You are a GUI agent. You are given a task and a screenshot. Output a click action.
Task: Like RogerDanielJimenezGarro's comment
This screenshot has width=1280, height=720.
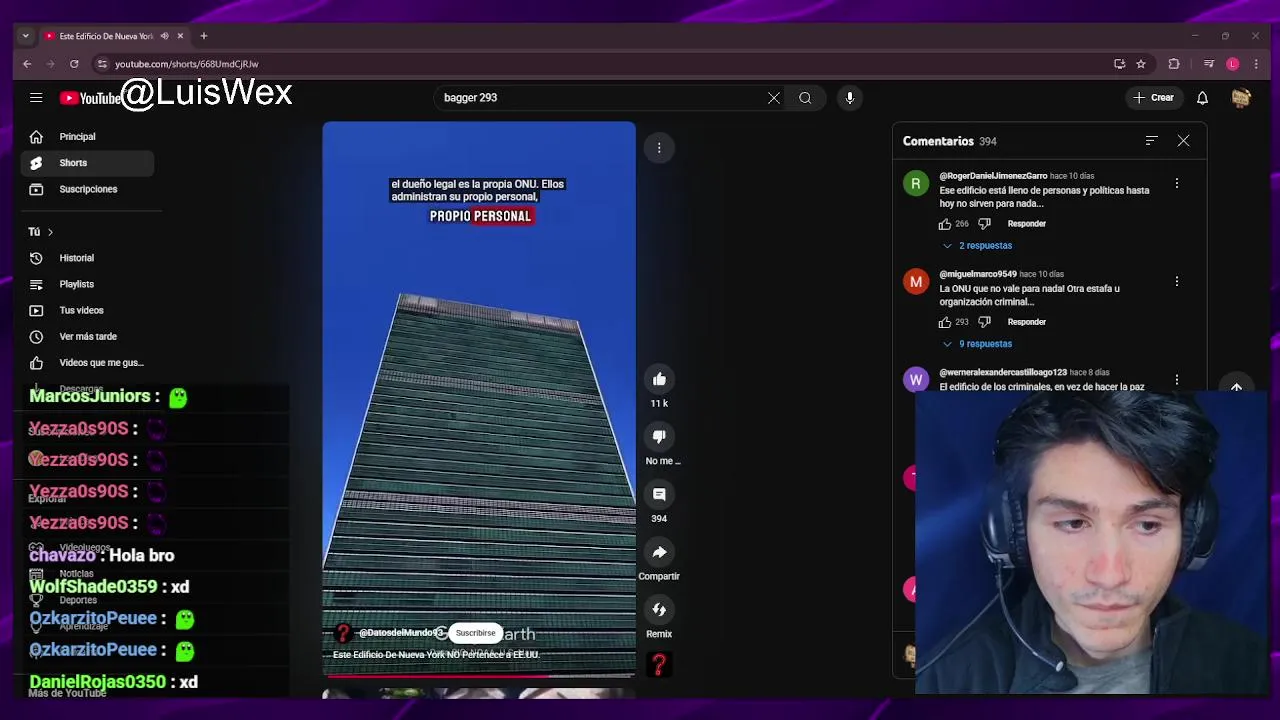click(945, 224)
